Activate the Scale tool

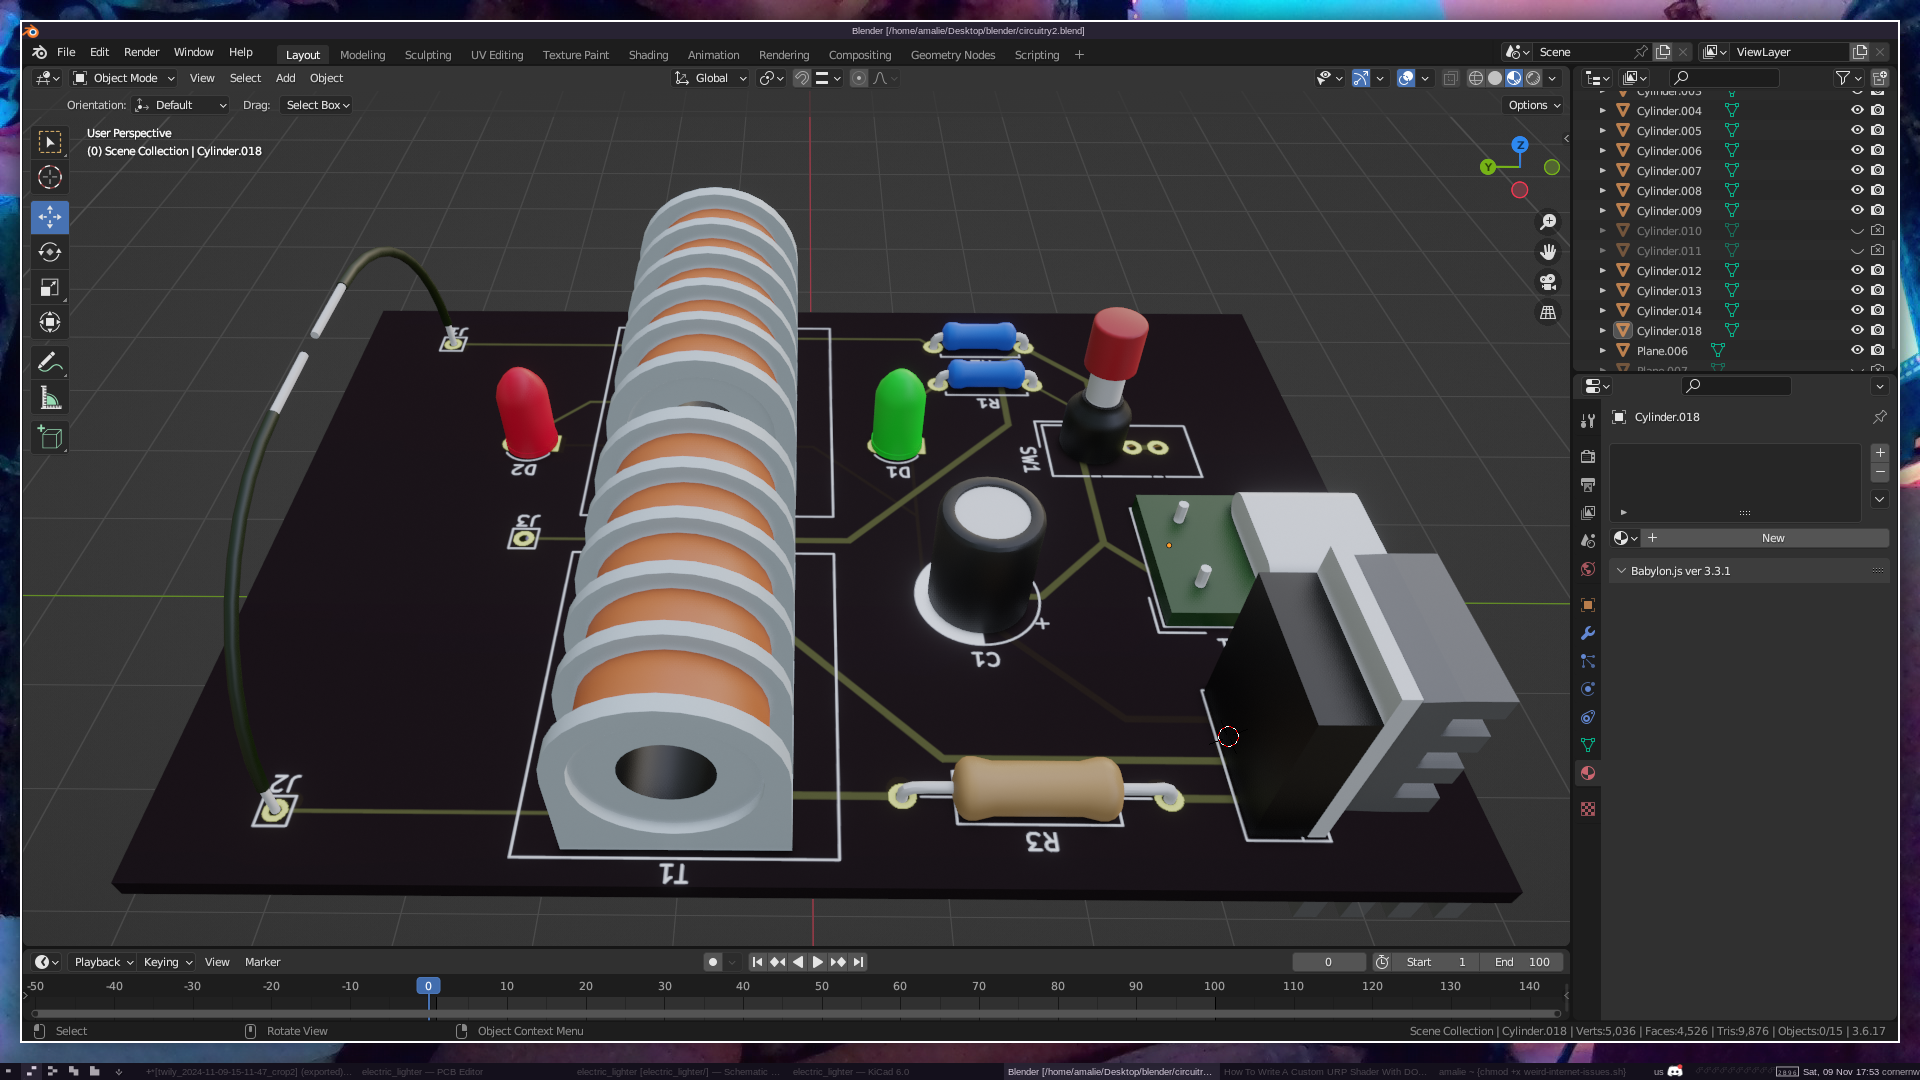coord(50,288)
